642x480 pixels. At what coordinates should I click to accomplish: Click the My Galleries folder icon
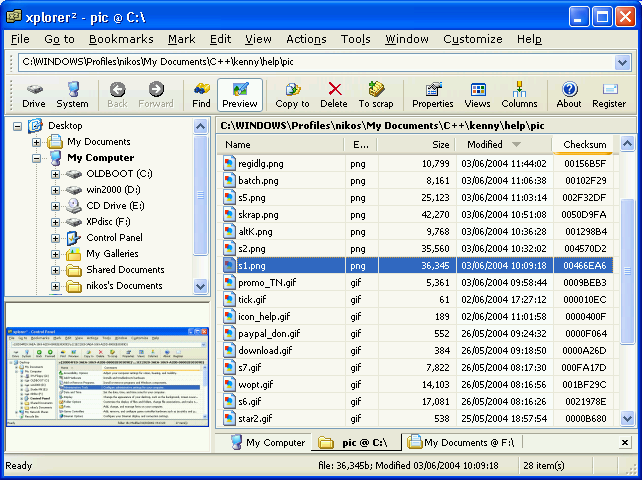[74, 254]
